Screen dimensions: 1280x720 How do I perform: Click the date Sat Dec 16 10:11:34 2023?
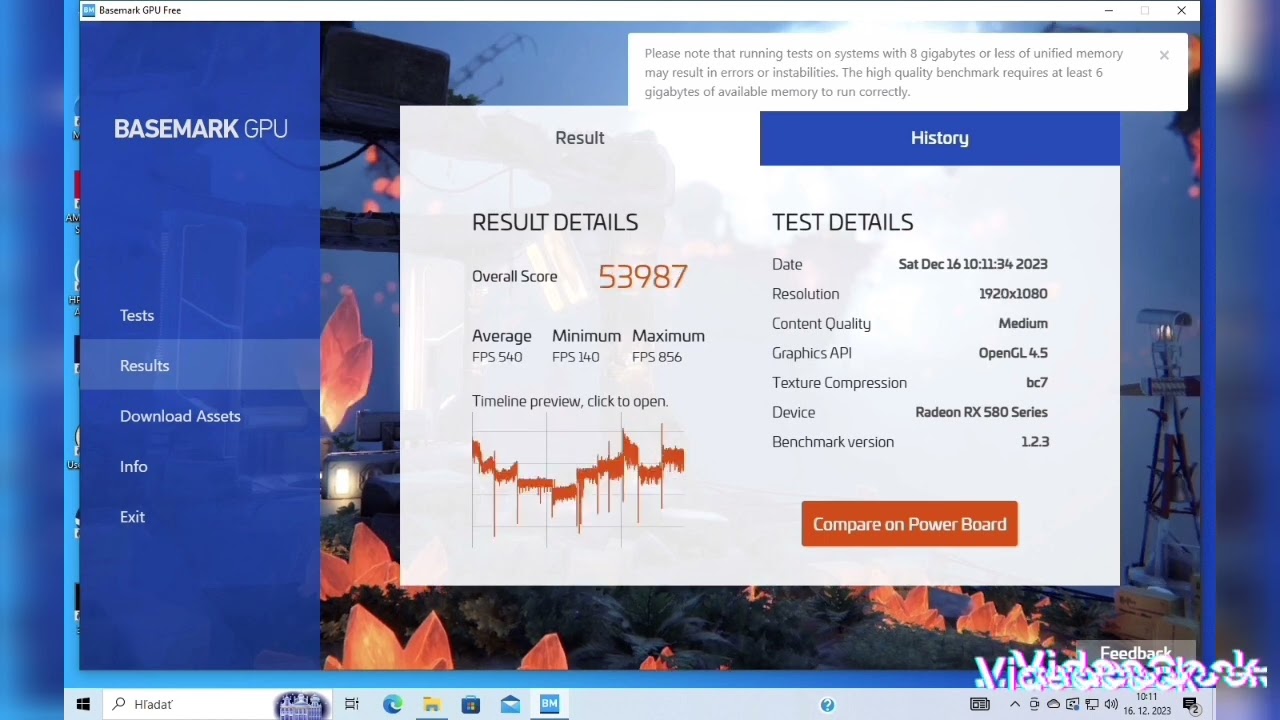point(973,264)
